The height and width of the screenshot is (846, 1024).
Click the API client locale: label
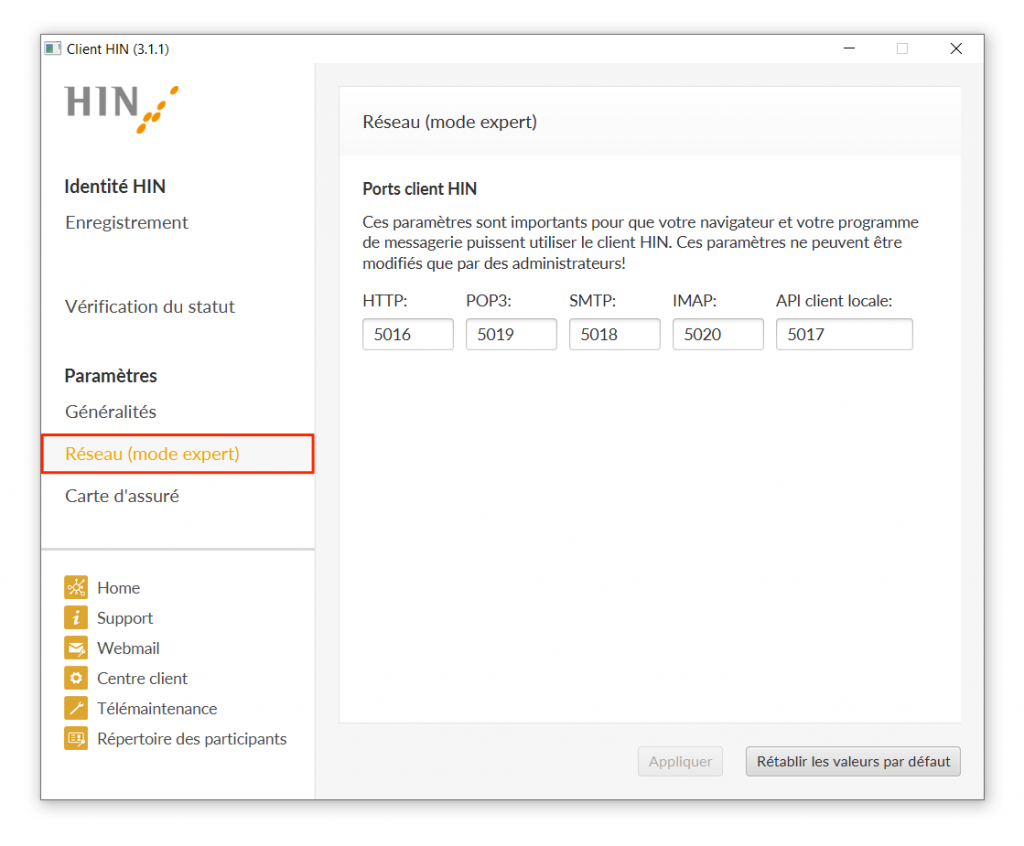click(x=834, y=301)
